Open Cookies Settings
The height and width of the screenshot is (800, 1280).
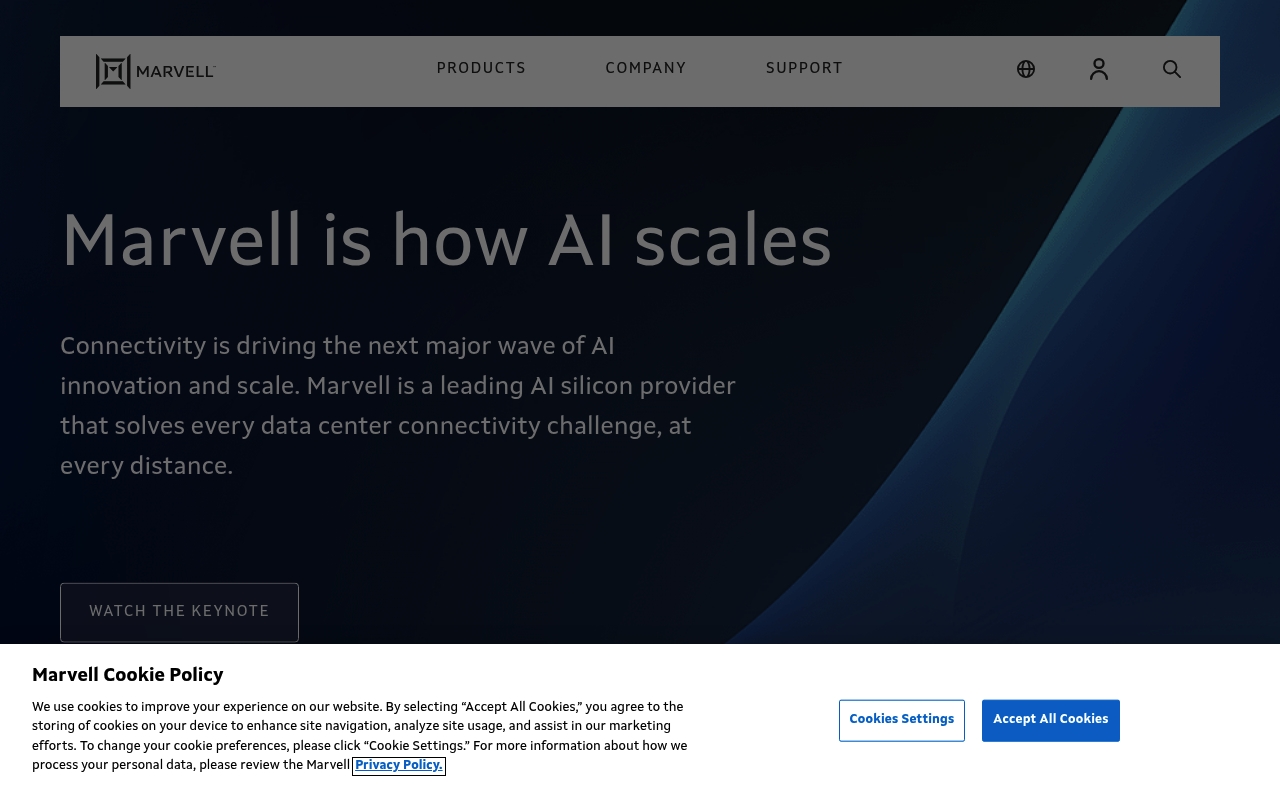902,720
